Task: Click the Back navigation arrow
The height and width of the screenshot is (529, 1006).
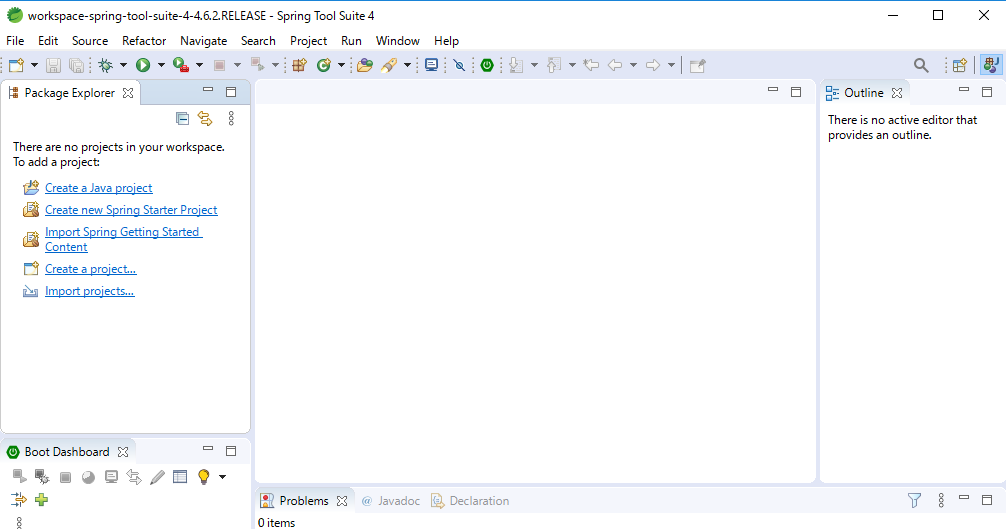Action: tap(615, 65)
